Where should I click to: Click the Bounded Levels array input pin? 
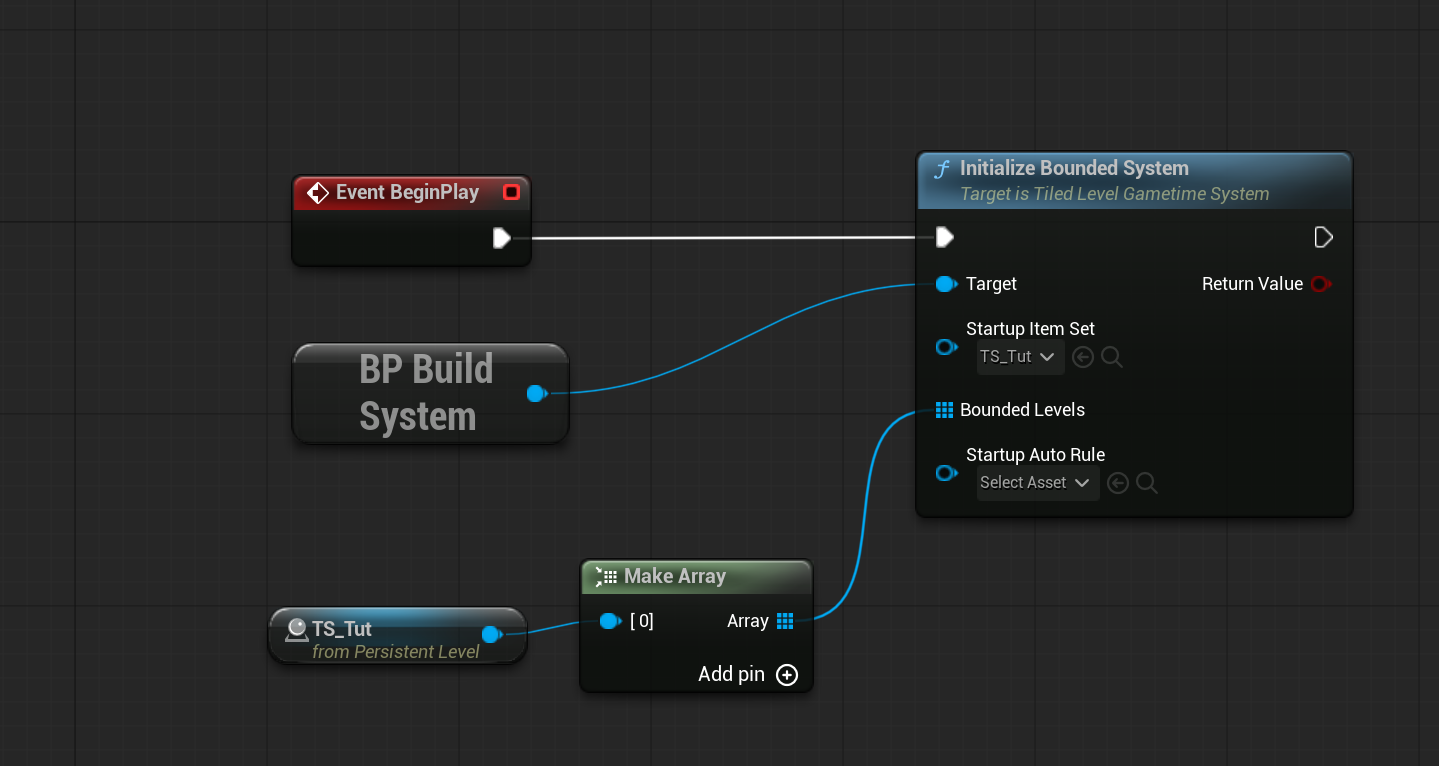(x=944, y=410)
